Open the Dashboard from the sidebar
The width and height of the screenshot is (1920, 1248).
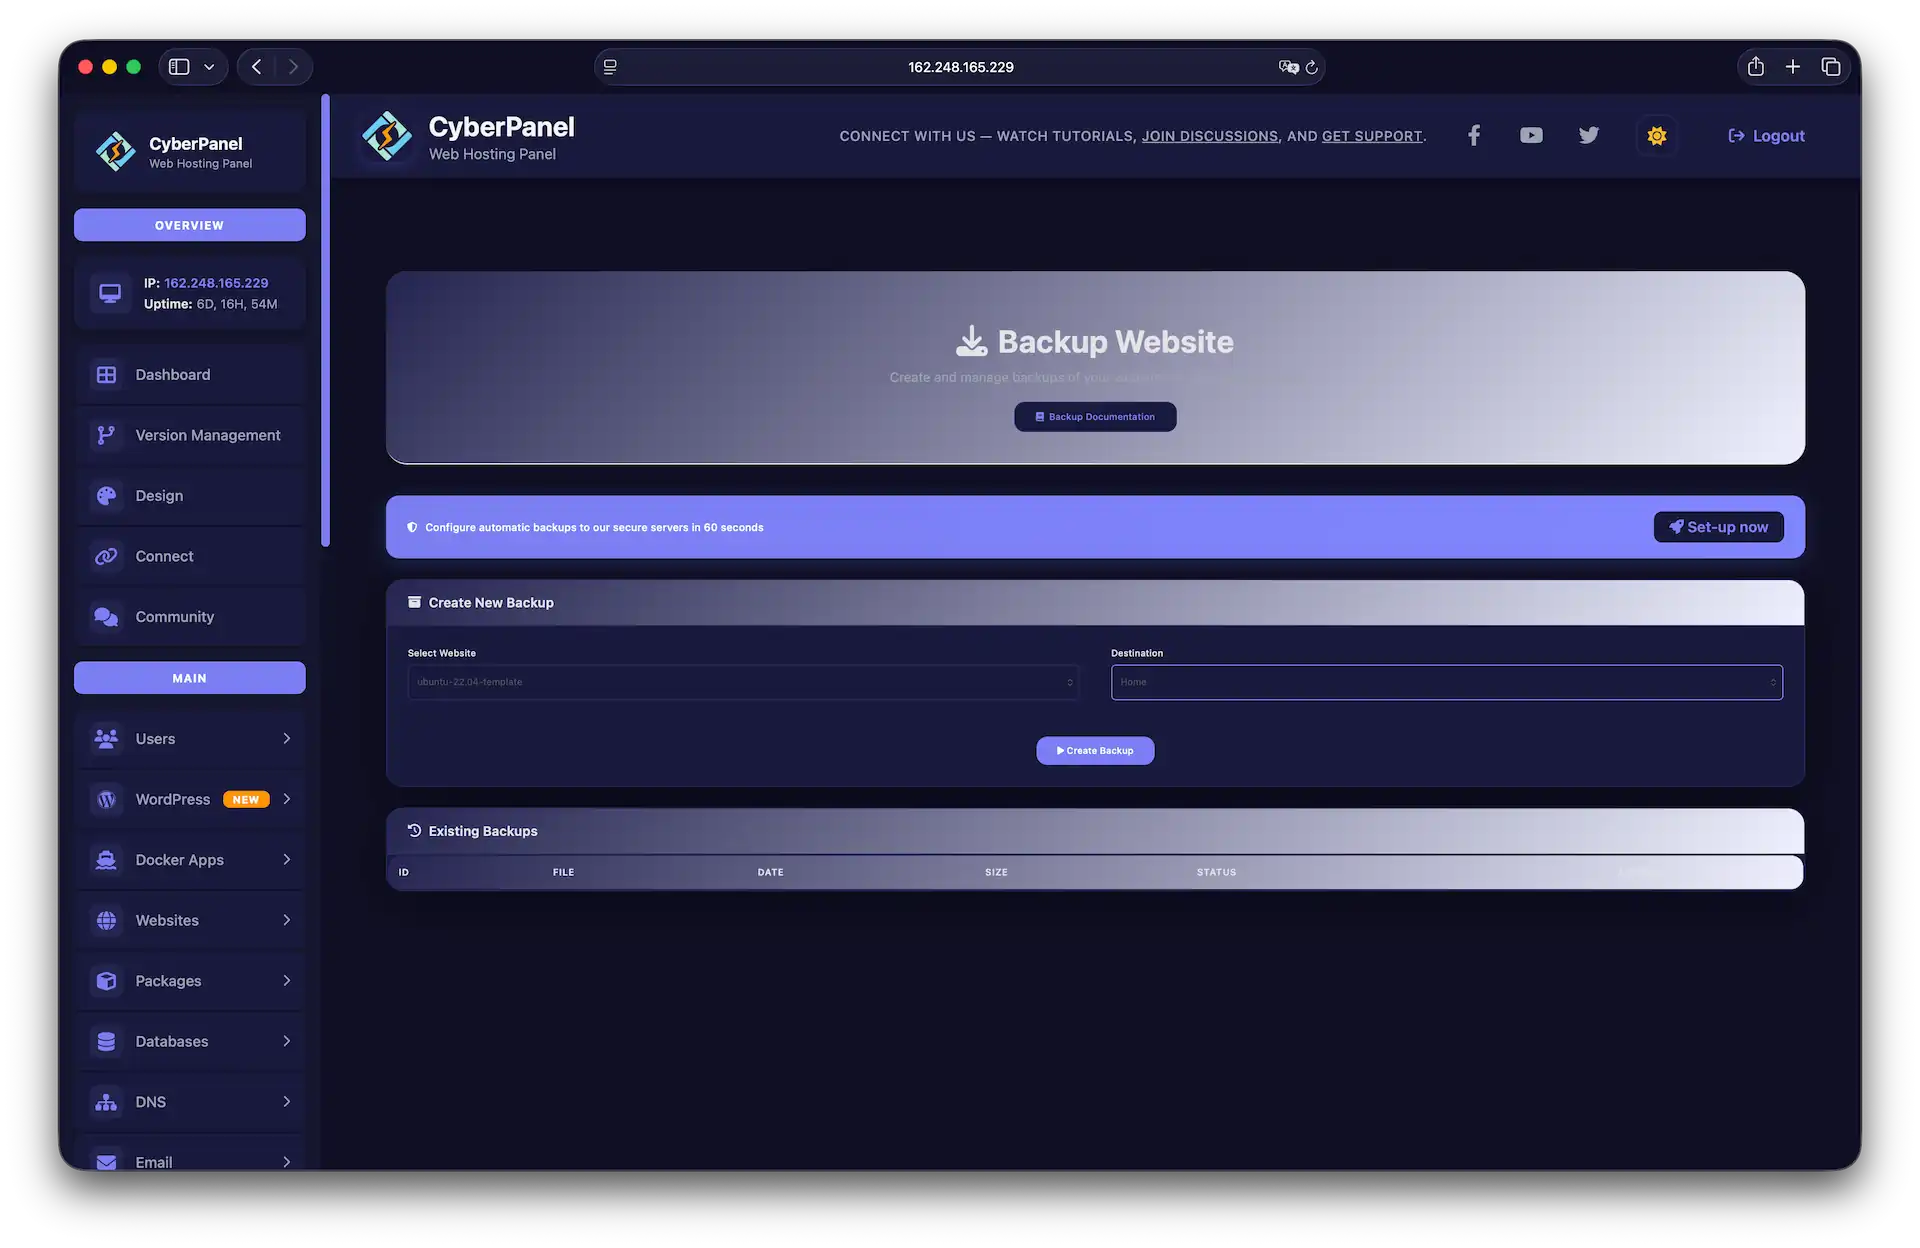click(172, 374)
